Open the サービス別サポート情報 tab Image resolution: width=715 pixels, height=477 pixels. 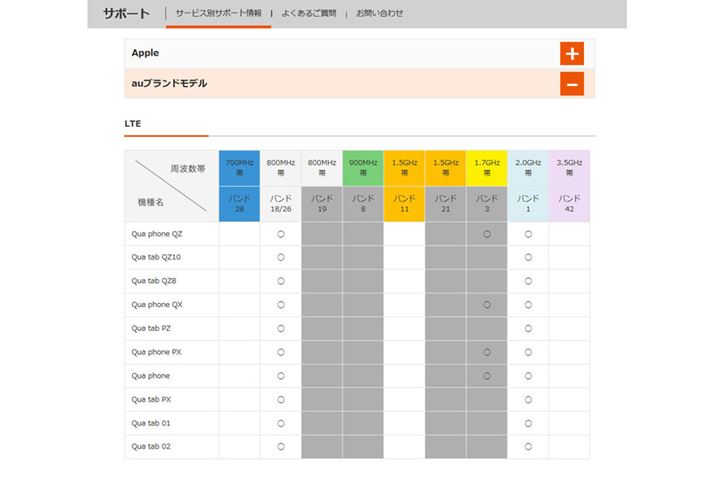(218, 13)
